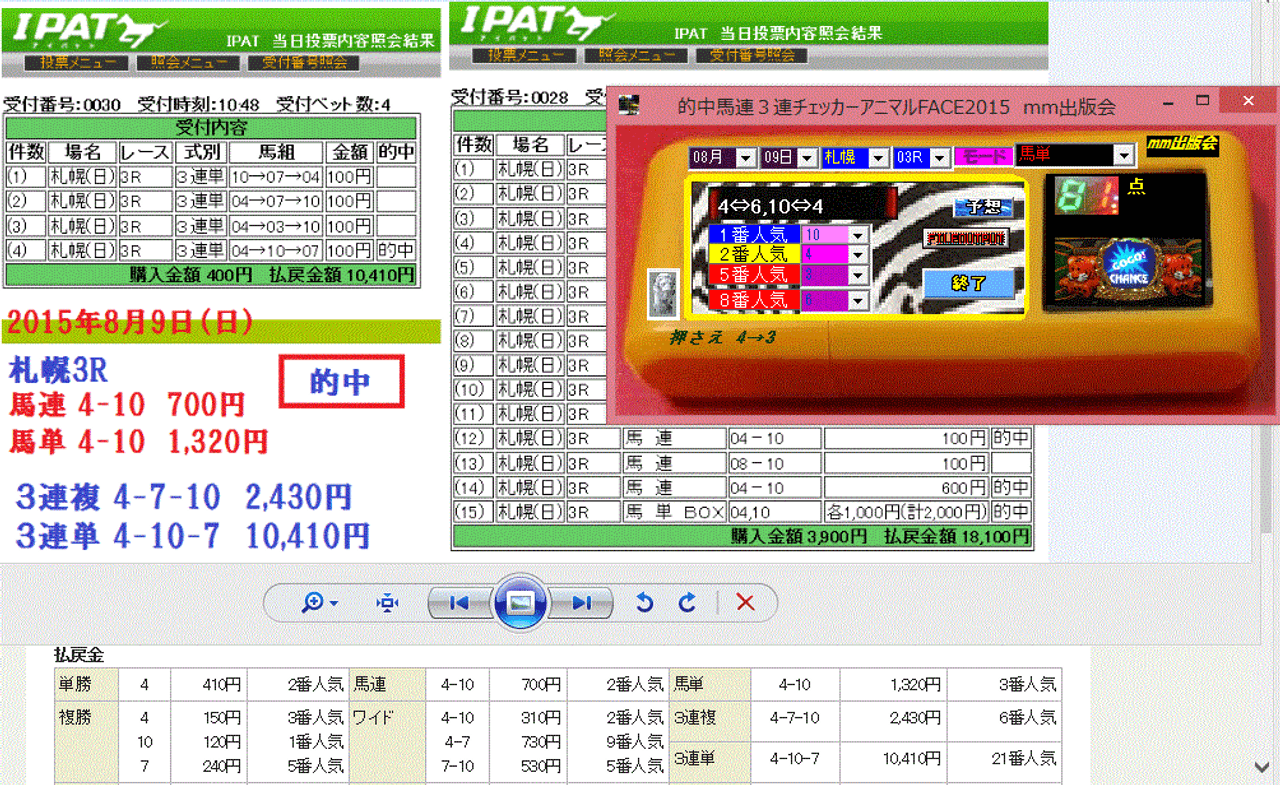Go to the previous picture
Image resolution: width=1280 pixels, height=785 pixels.
coord(459,603)
